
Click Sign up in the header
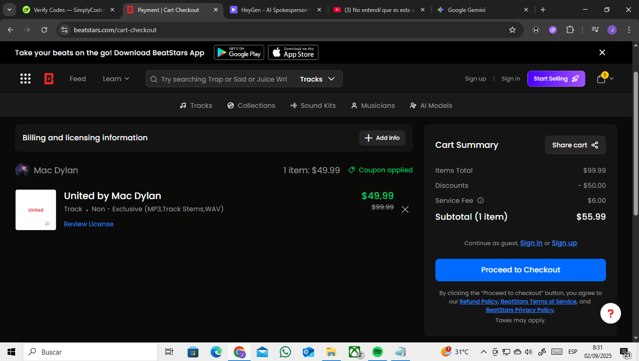475,79
